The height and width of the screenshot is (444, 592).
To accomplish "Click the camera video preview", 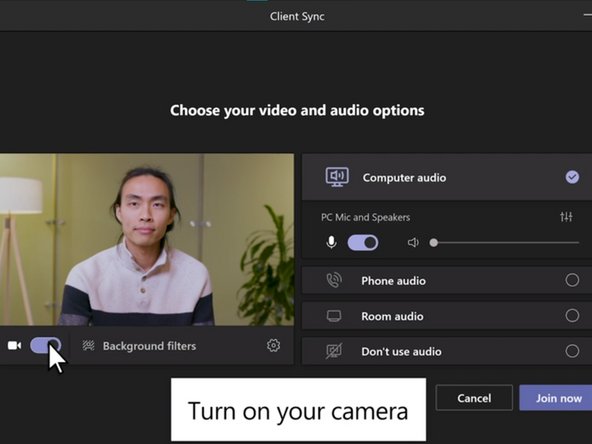I will (147, 239).
